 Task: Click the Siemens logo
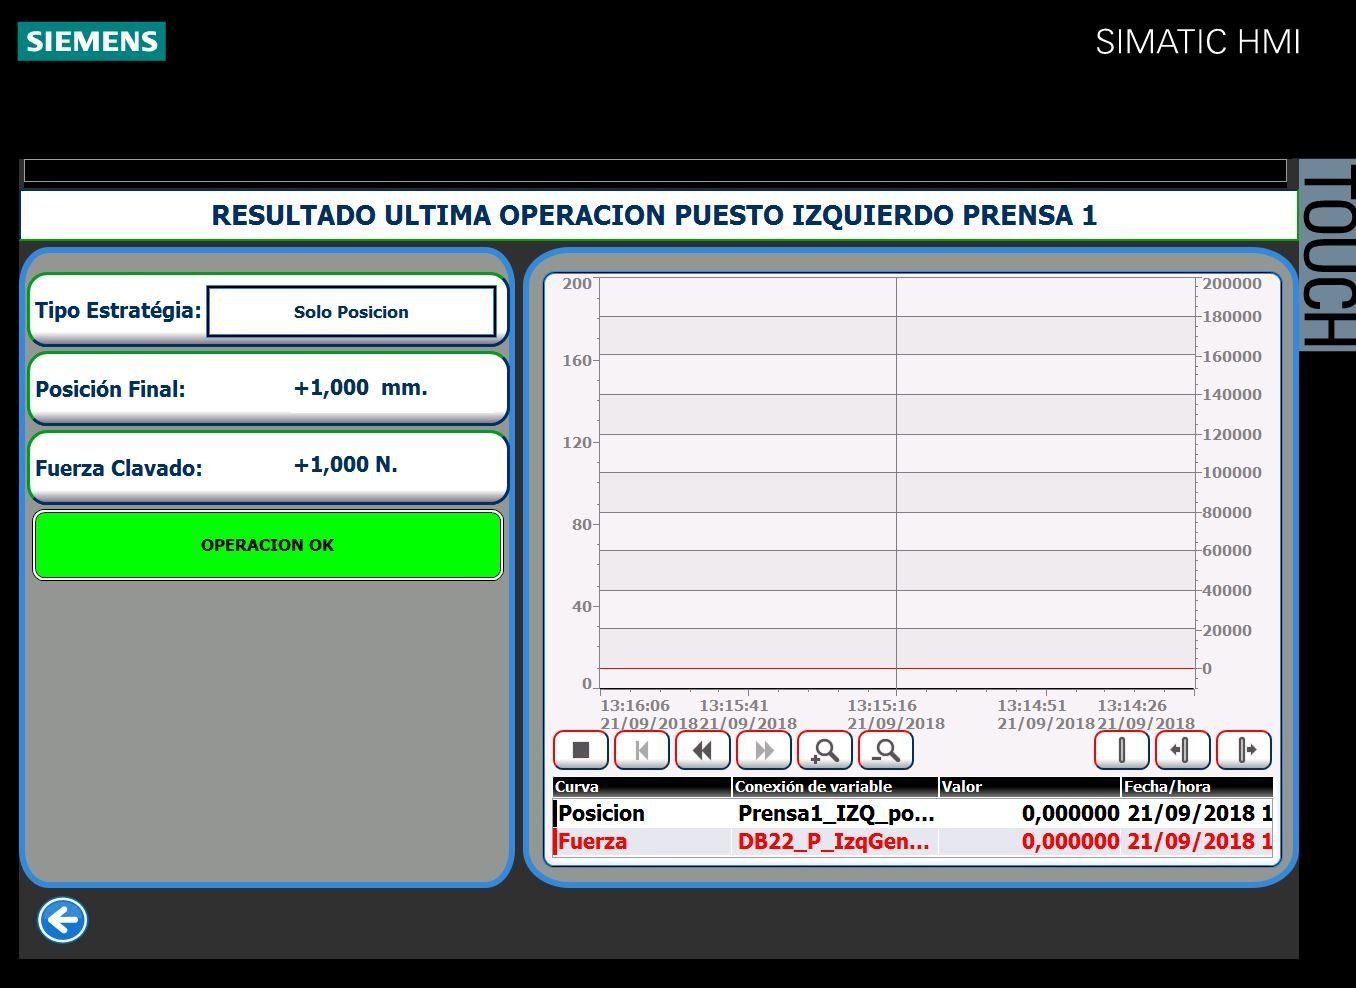pyautogui.click(x=92, y=41)
